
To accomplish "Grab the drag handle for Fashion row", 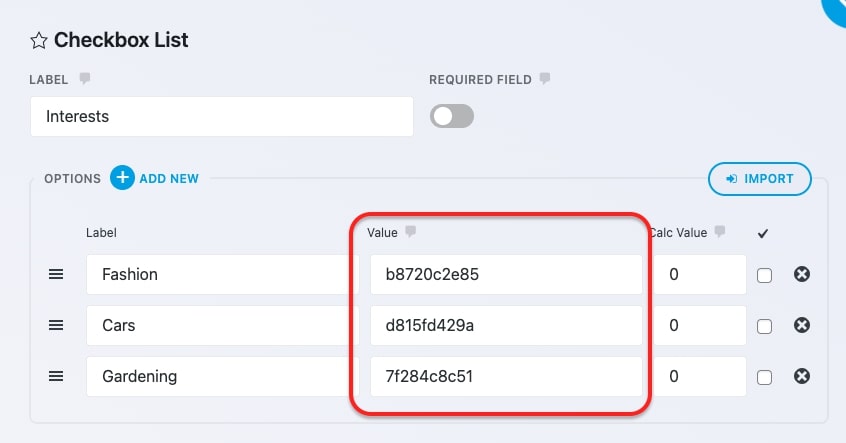I will [56, 274].
